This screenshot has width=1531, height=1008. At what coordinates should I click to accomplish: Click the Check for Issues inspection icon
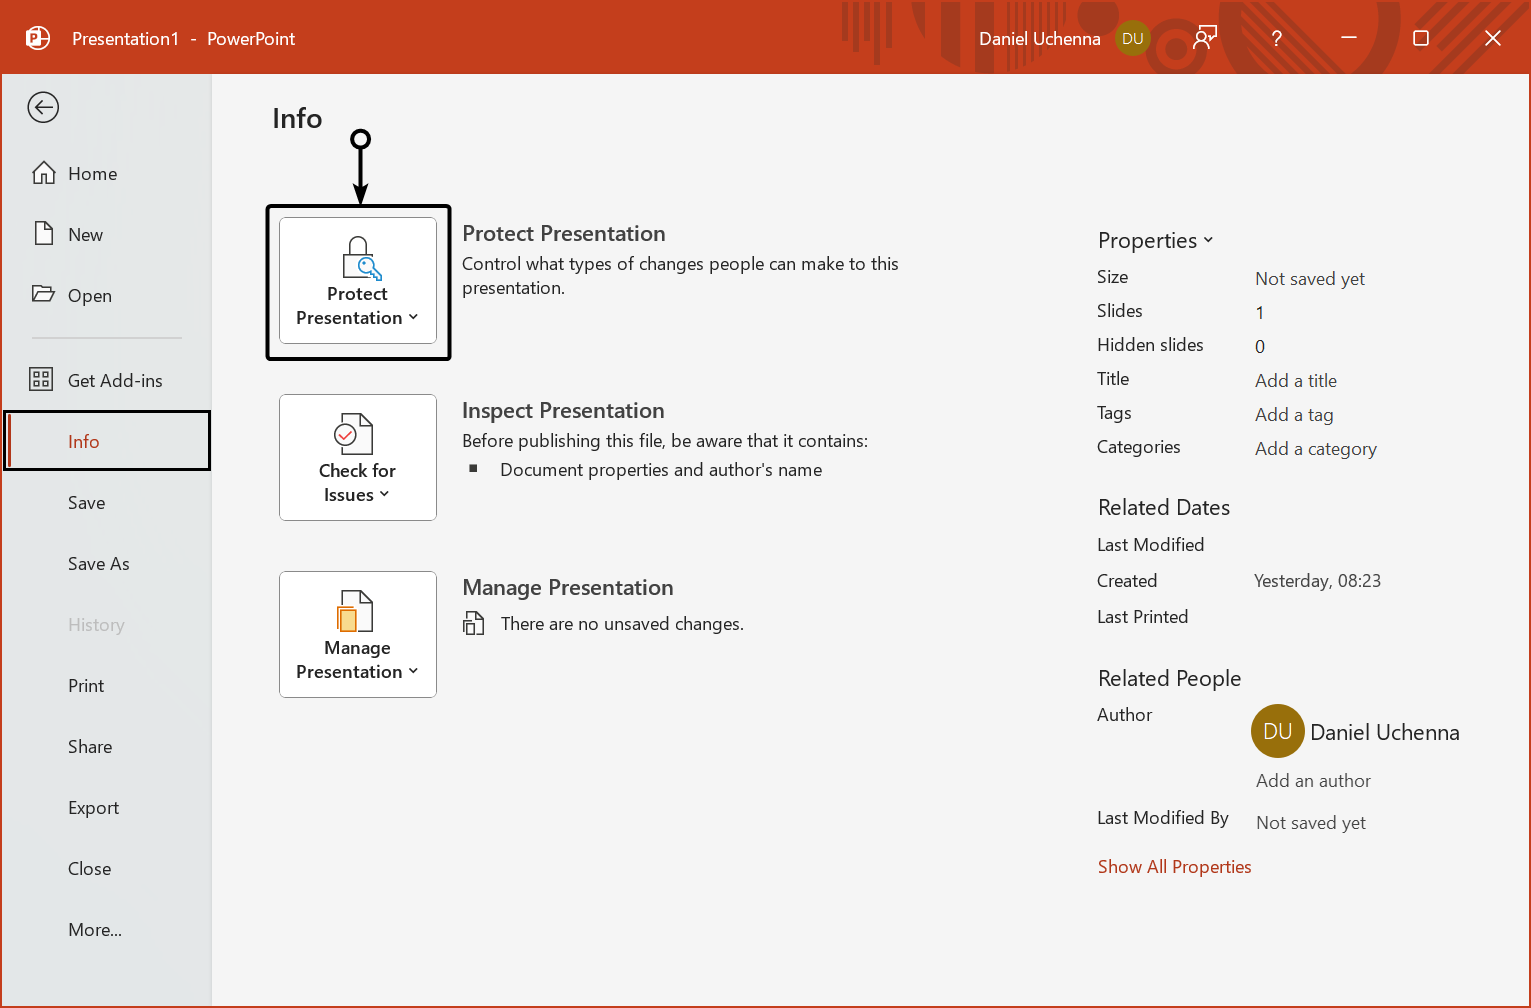(x=357, y=435)
